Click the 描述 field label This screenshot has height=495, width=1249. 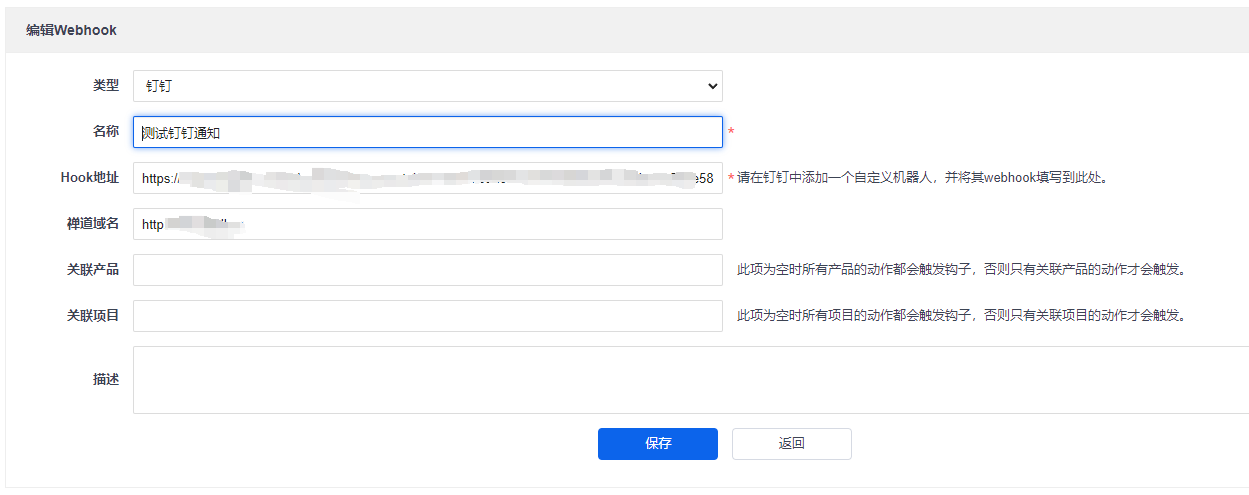click(x=105, y=379)
